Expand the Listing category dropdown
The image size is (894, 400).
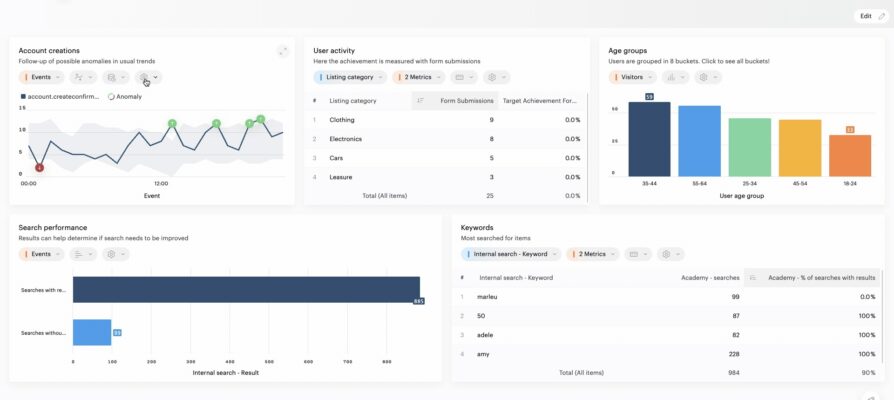(350, 77)
